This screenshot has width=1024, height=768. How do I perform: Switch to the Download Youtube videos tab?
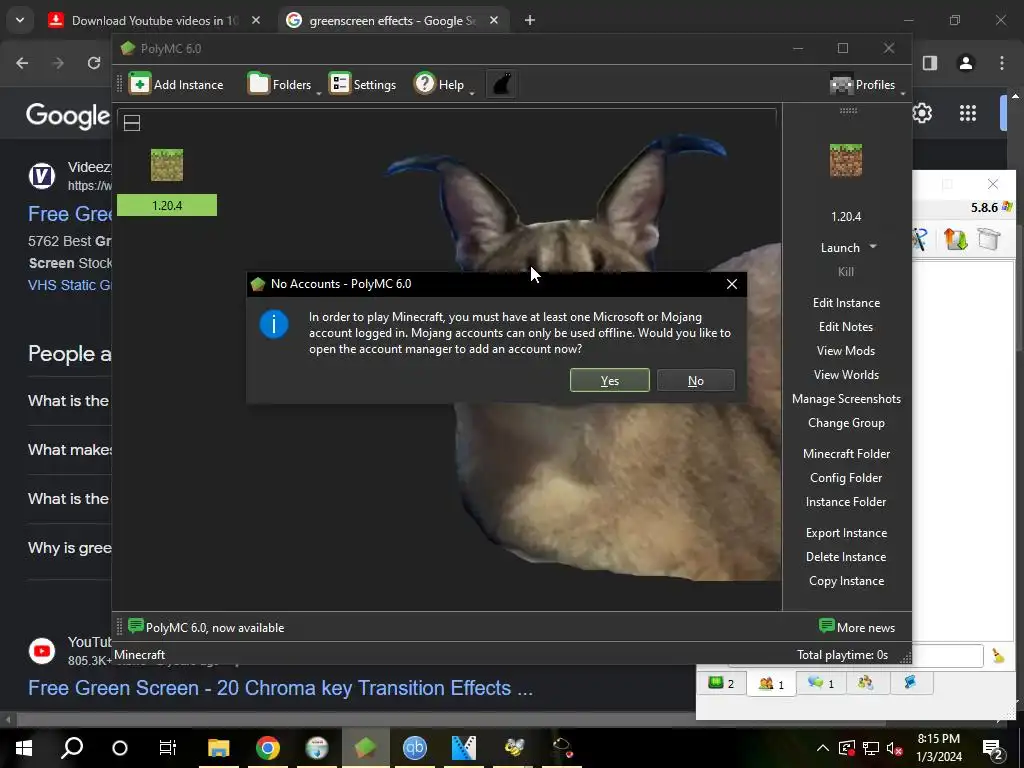[x=155, y=20]
